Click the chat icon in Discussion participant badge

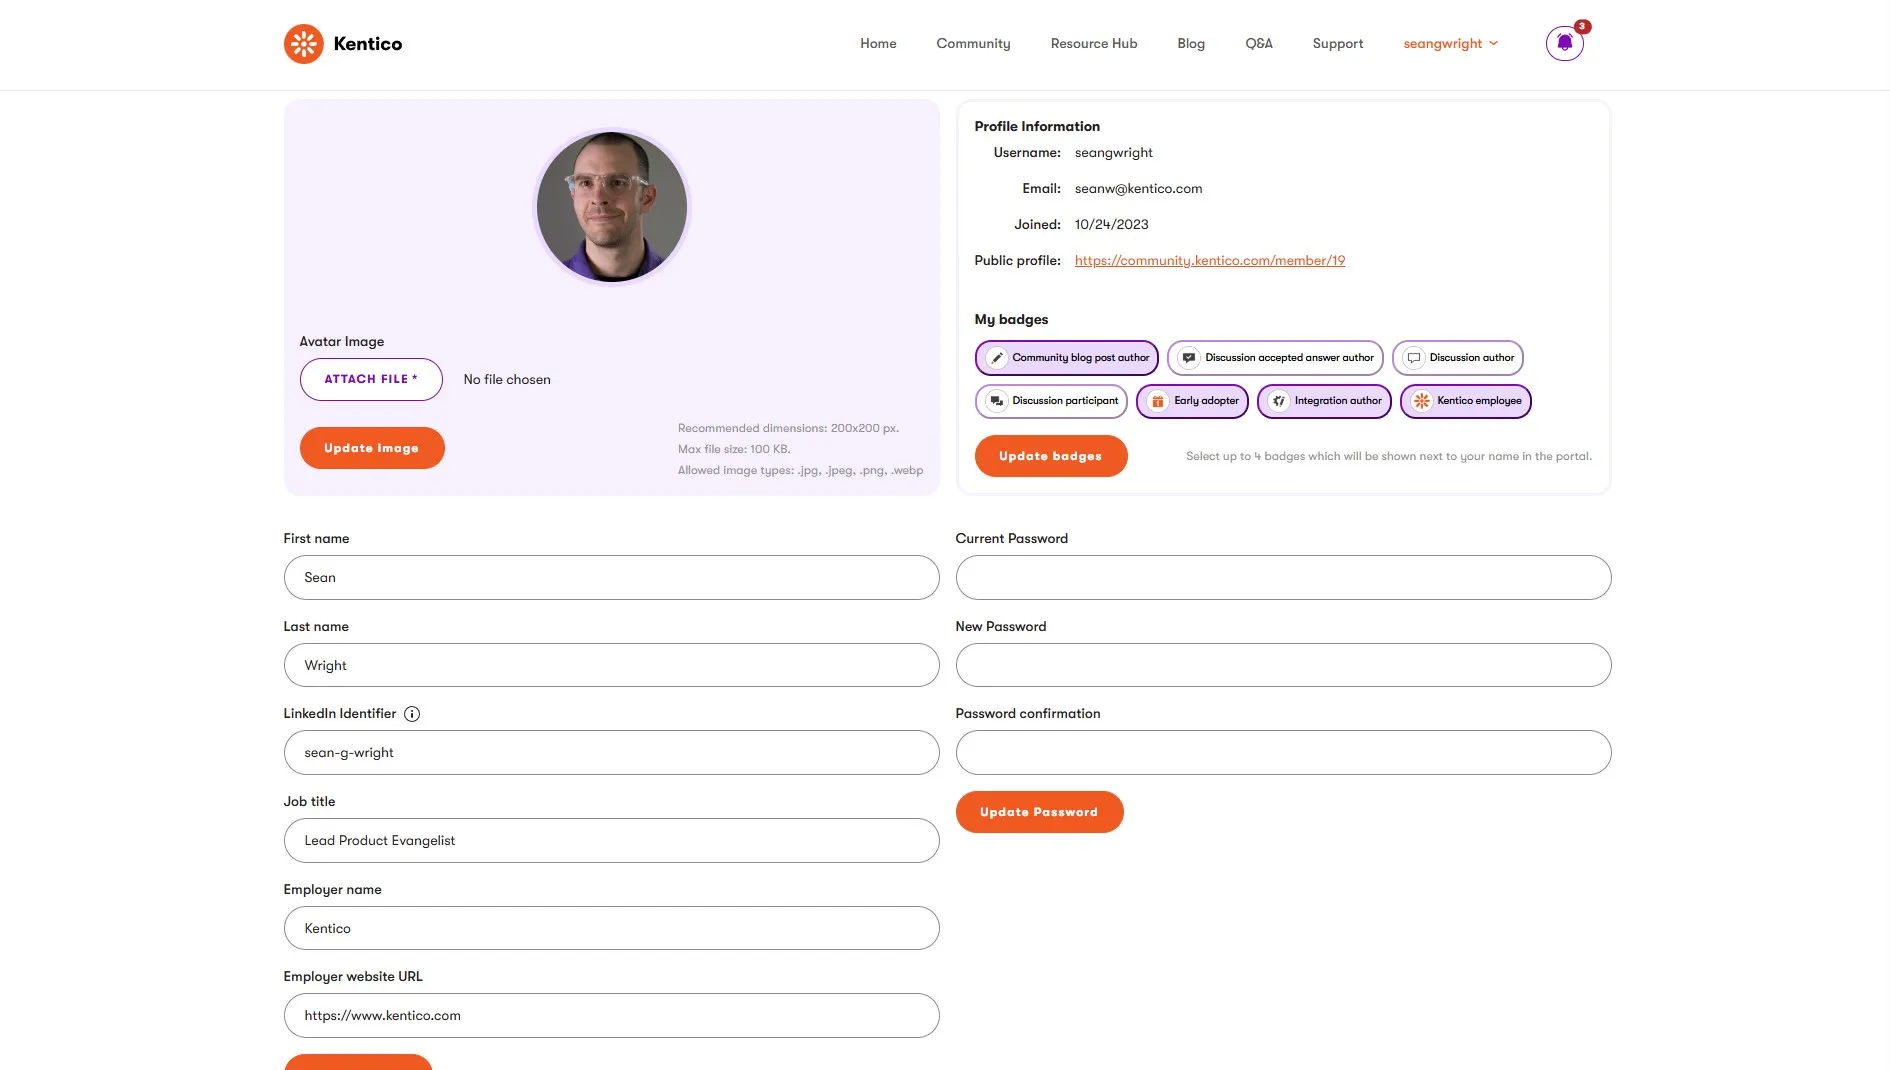click(x=997, y=401)
